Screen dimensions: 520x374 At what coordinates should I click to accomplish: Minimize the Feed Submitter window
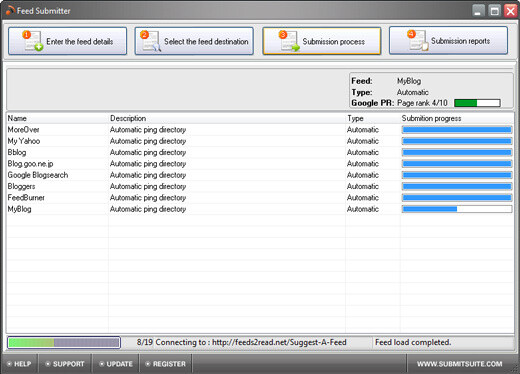point(478,11)
